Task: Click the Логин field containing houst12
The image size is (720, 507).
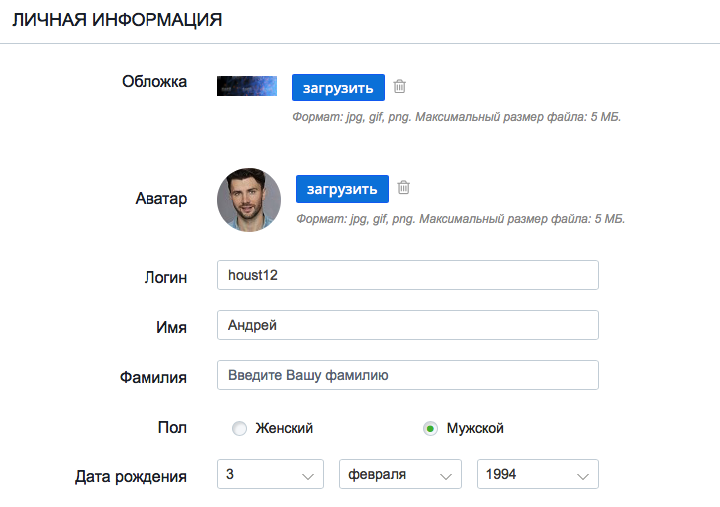Action: (408, 275)
